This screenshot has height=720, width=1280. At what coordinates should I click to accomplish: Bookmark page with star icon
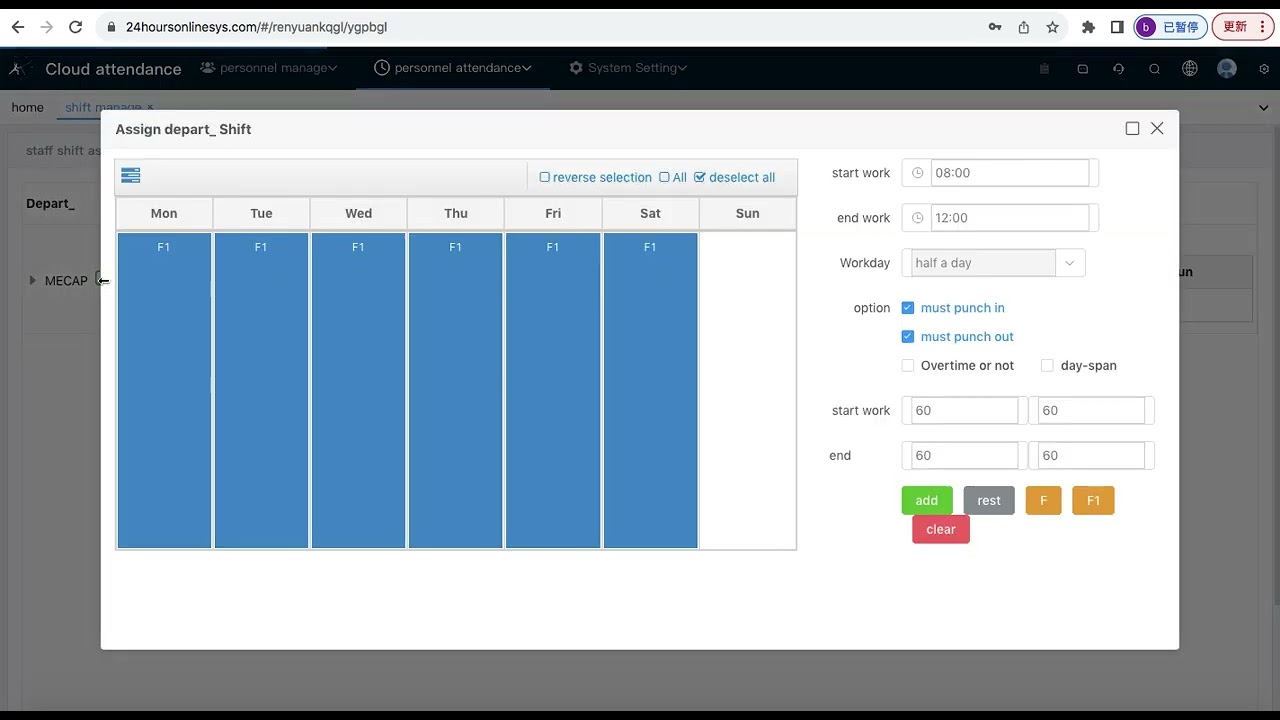(1053, 27)
